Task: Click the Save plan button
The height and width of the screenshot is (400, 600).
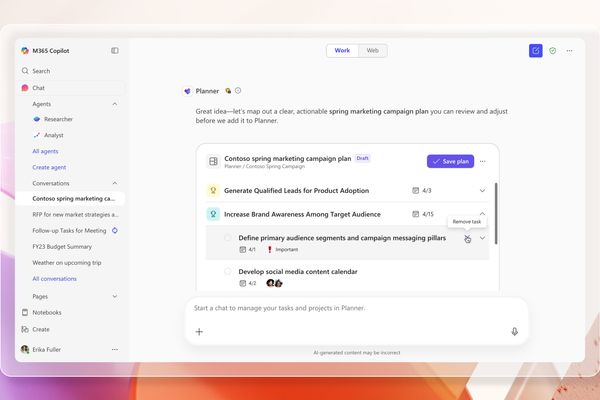Action: point(450,162)
